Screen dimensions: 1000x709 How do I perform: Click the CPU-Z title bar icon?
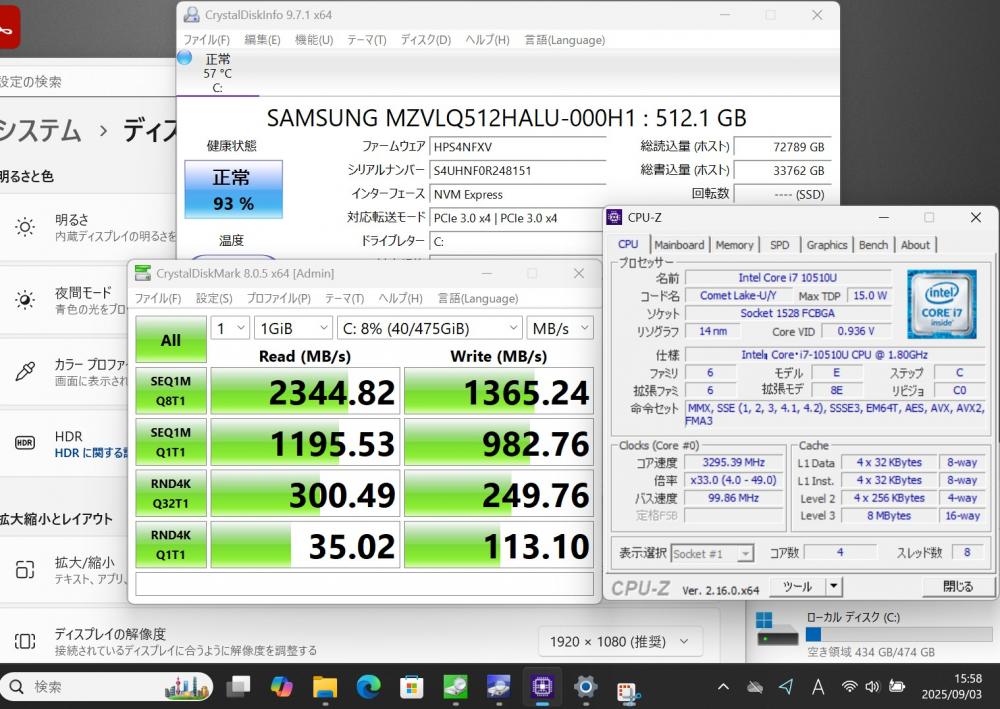click(614, 217)
